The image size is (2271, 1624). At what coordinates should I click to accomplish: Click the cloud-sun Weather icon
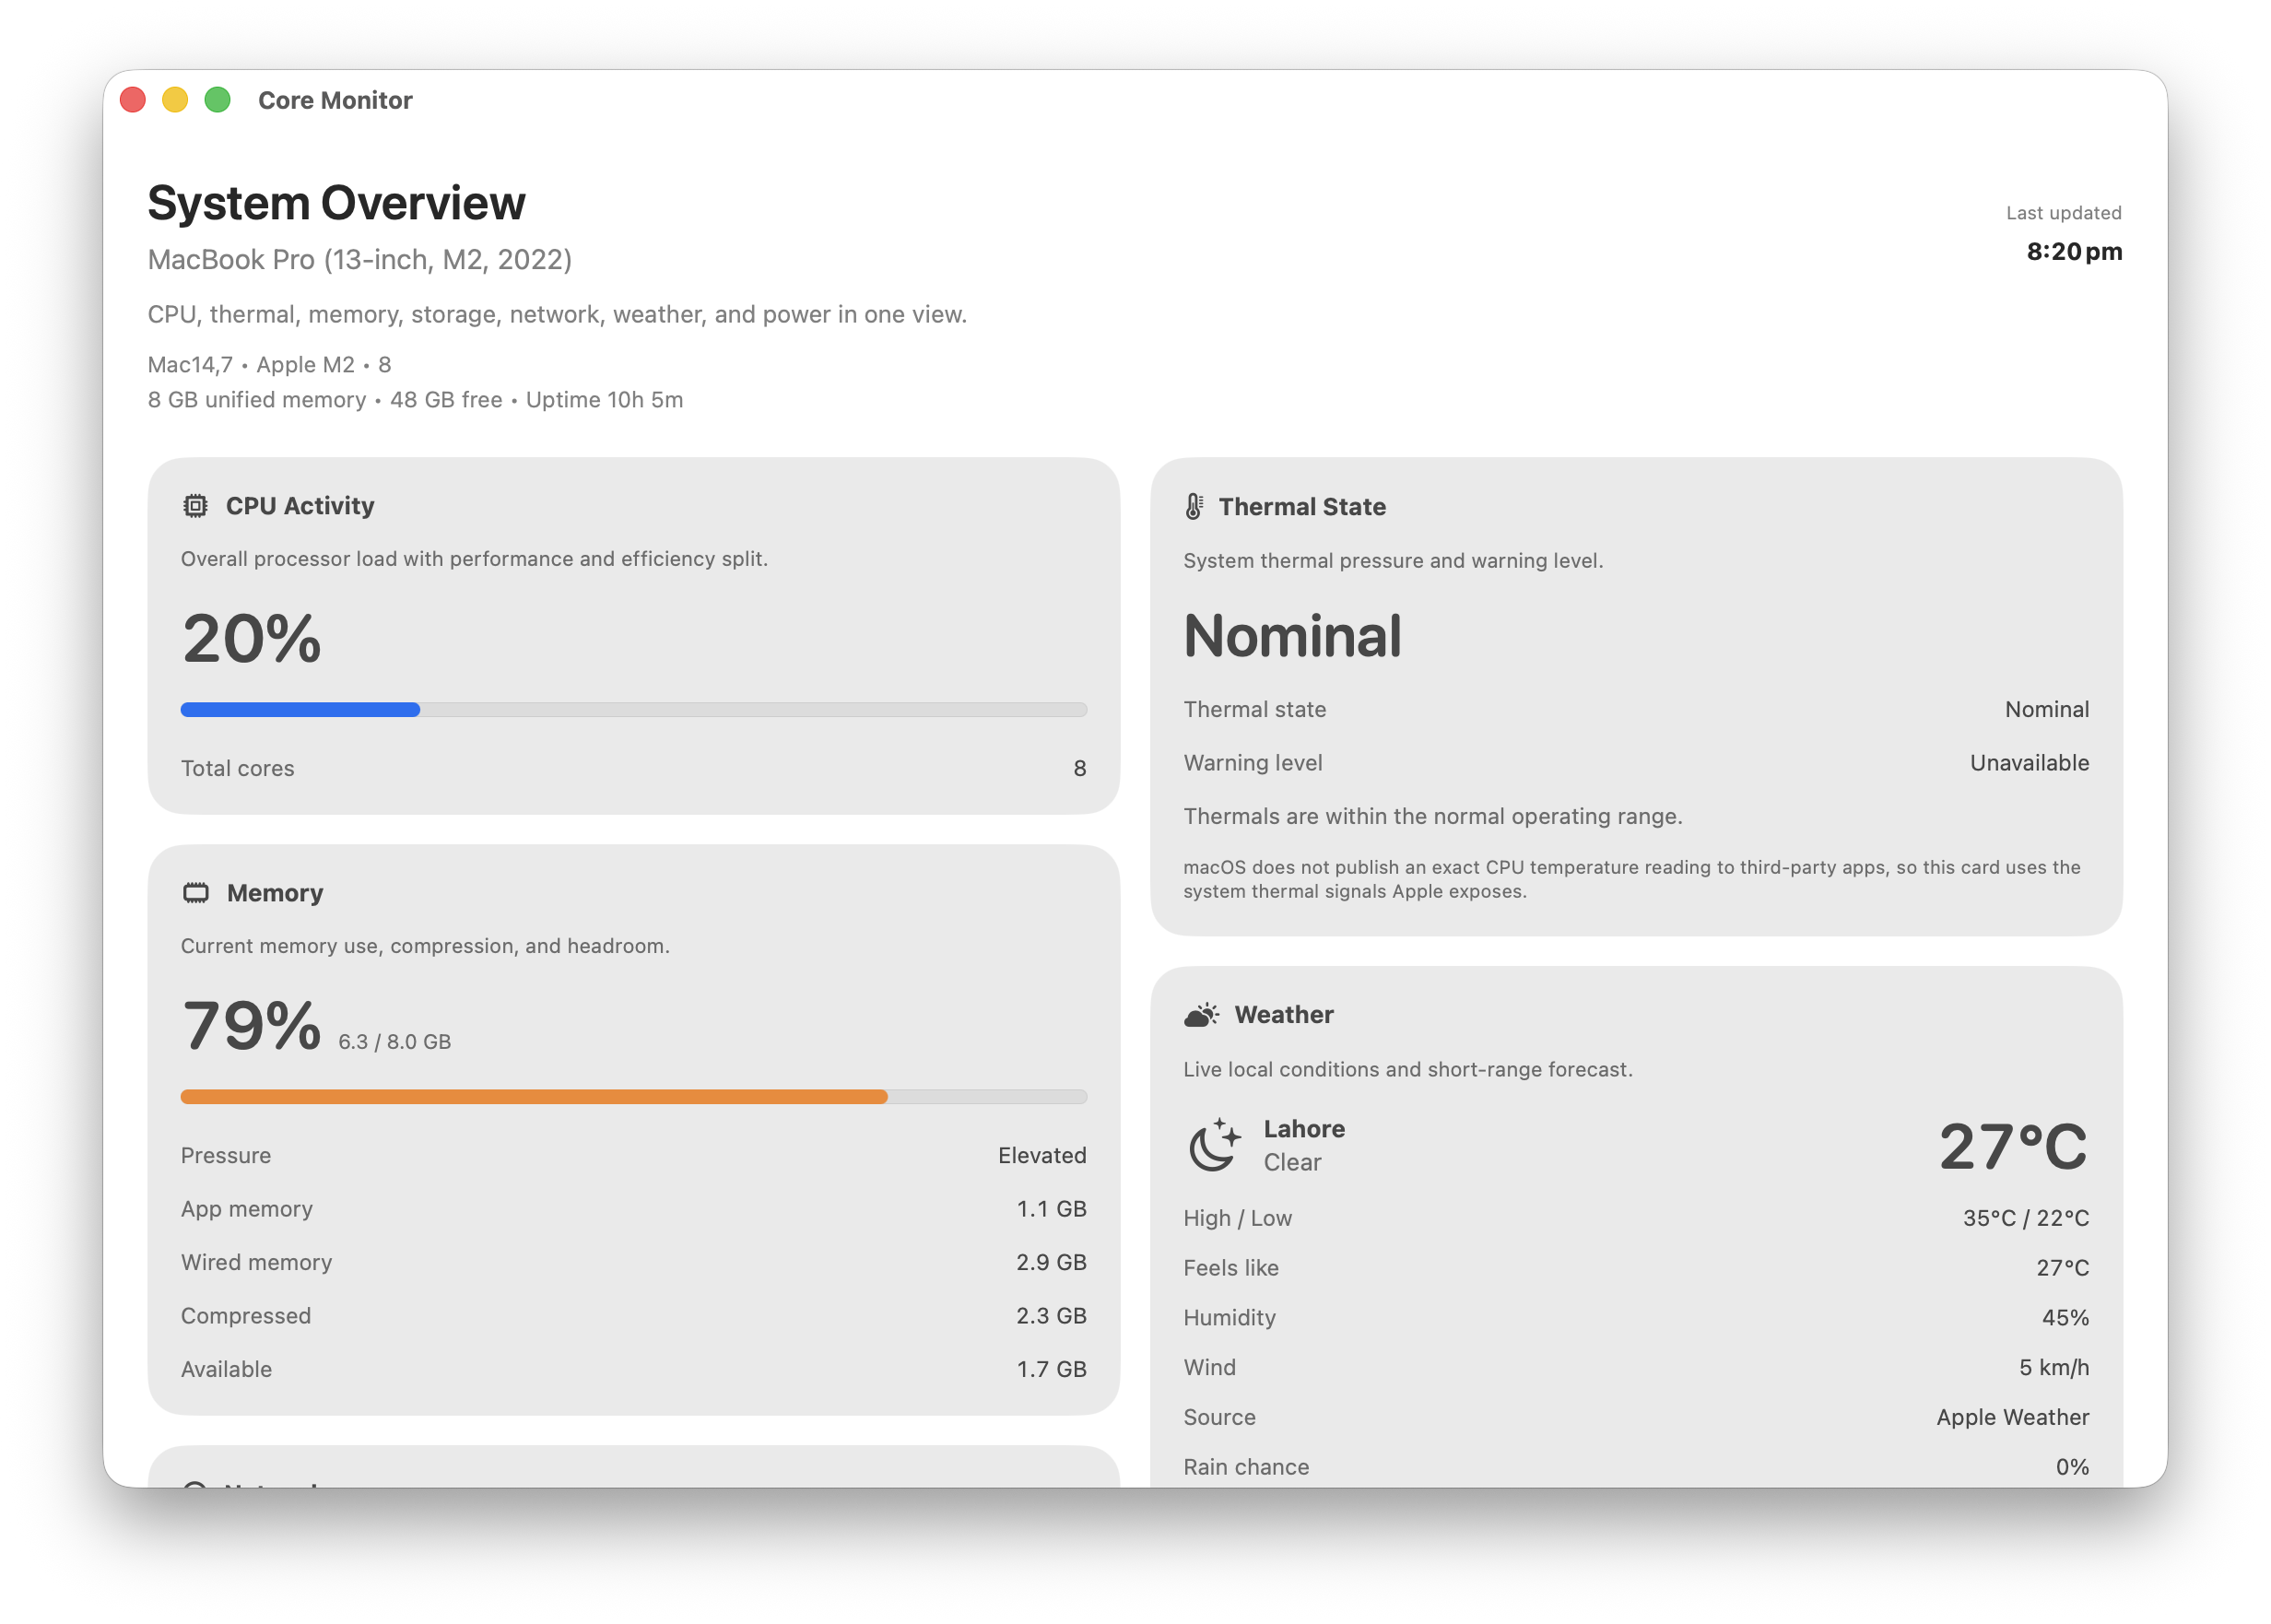tap(1201, 1015)
